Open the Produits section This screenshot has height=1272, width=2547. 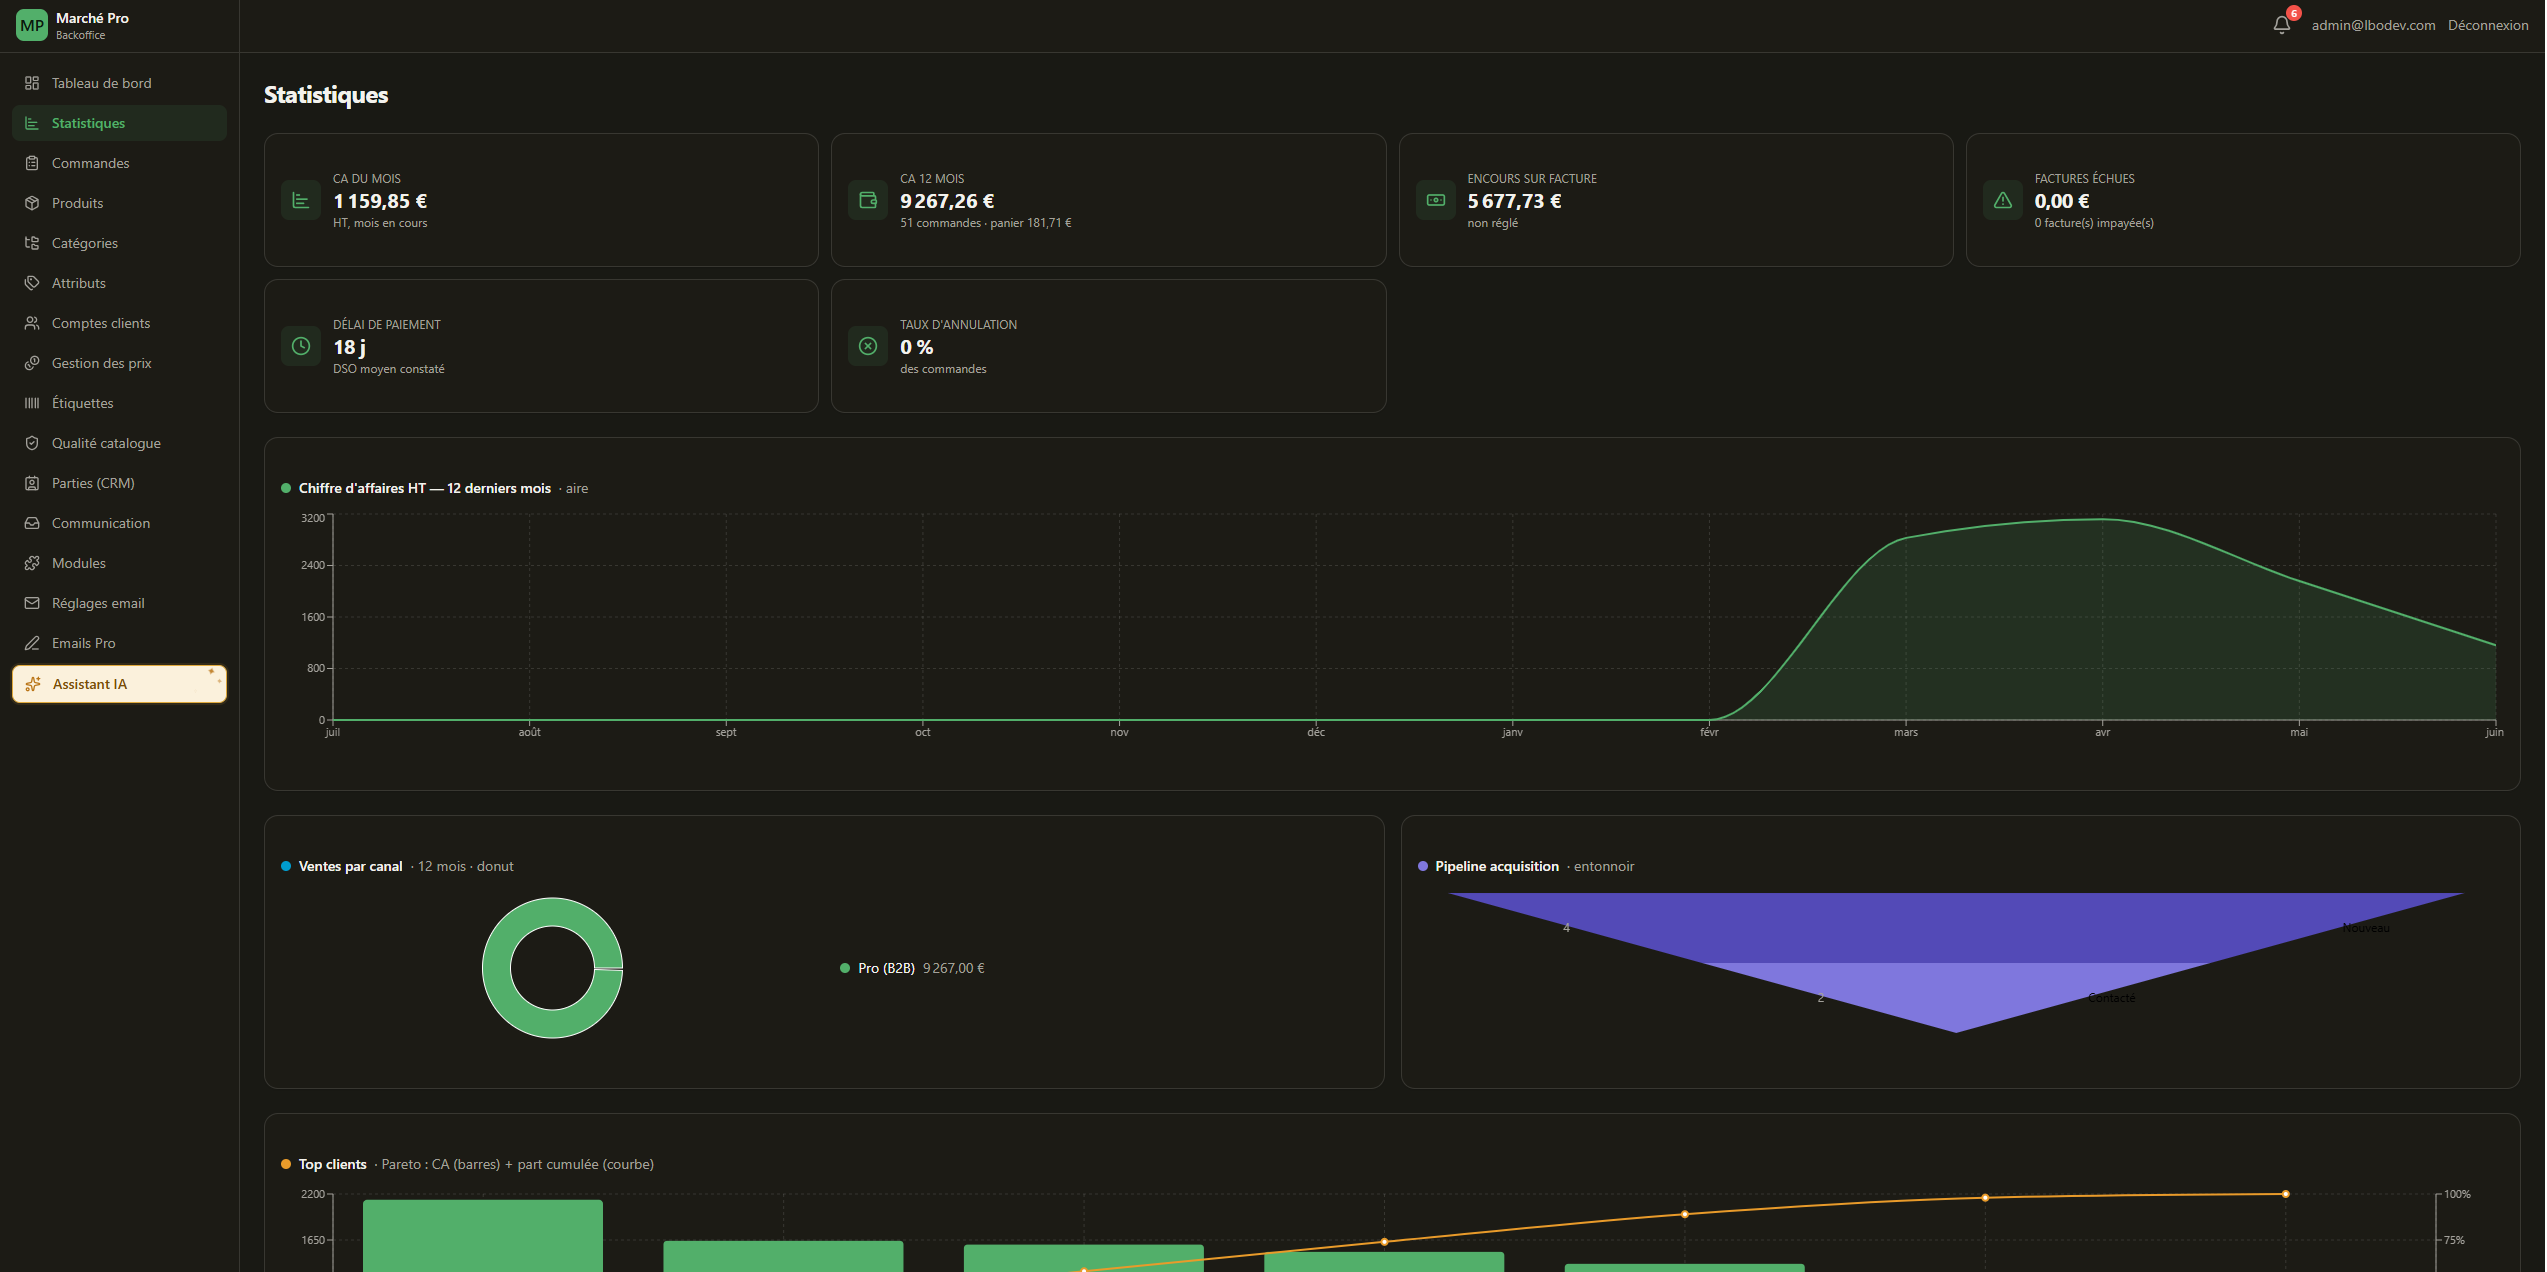point(119,203)
